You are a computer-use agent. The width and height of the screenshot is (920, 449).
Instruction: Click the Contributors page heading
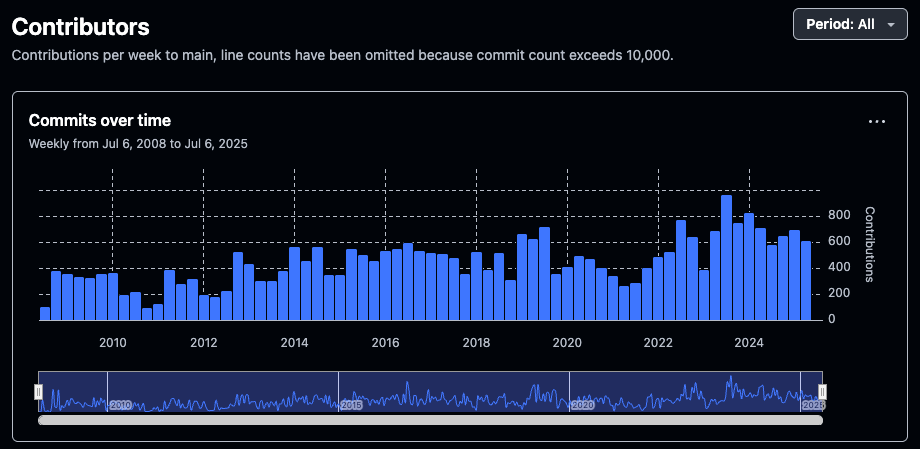pos(80,27)
